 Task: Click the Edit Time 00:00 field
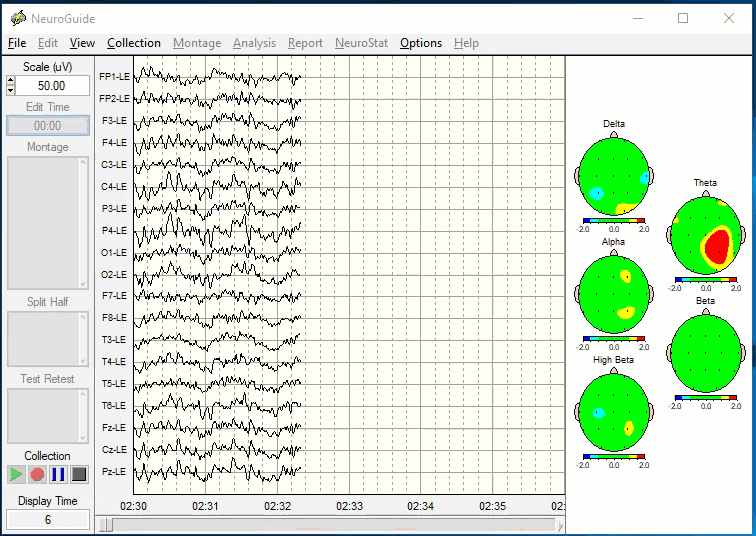pos(48,126)
